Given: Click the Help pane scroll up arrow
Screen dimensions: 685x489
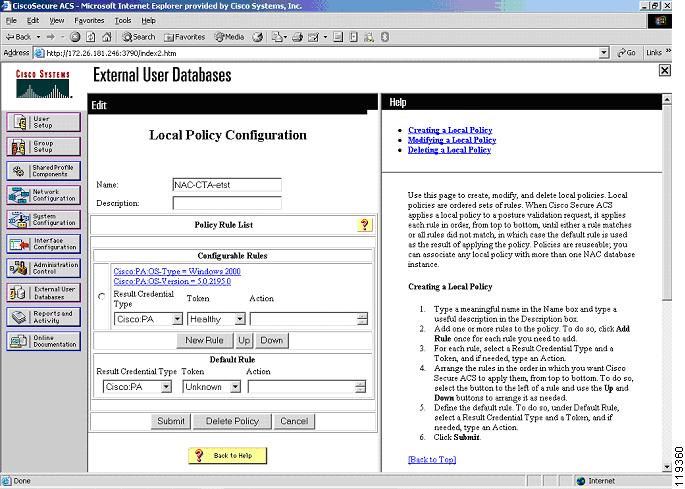Looking at the screenshot, I should [667, 100].
